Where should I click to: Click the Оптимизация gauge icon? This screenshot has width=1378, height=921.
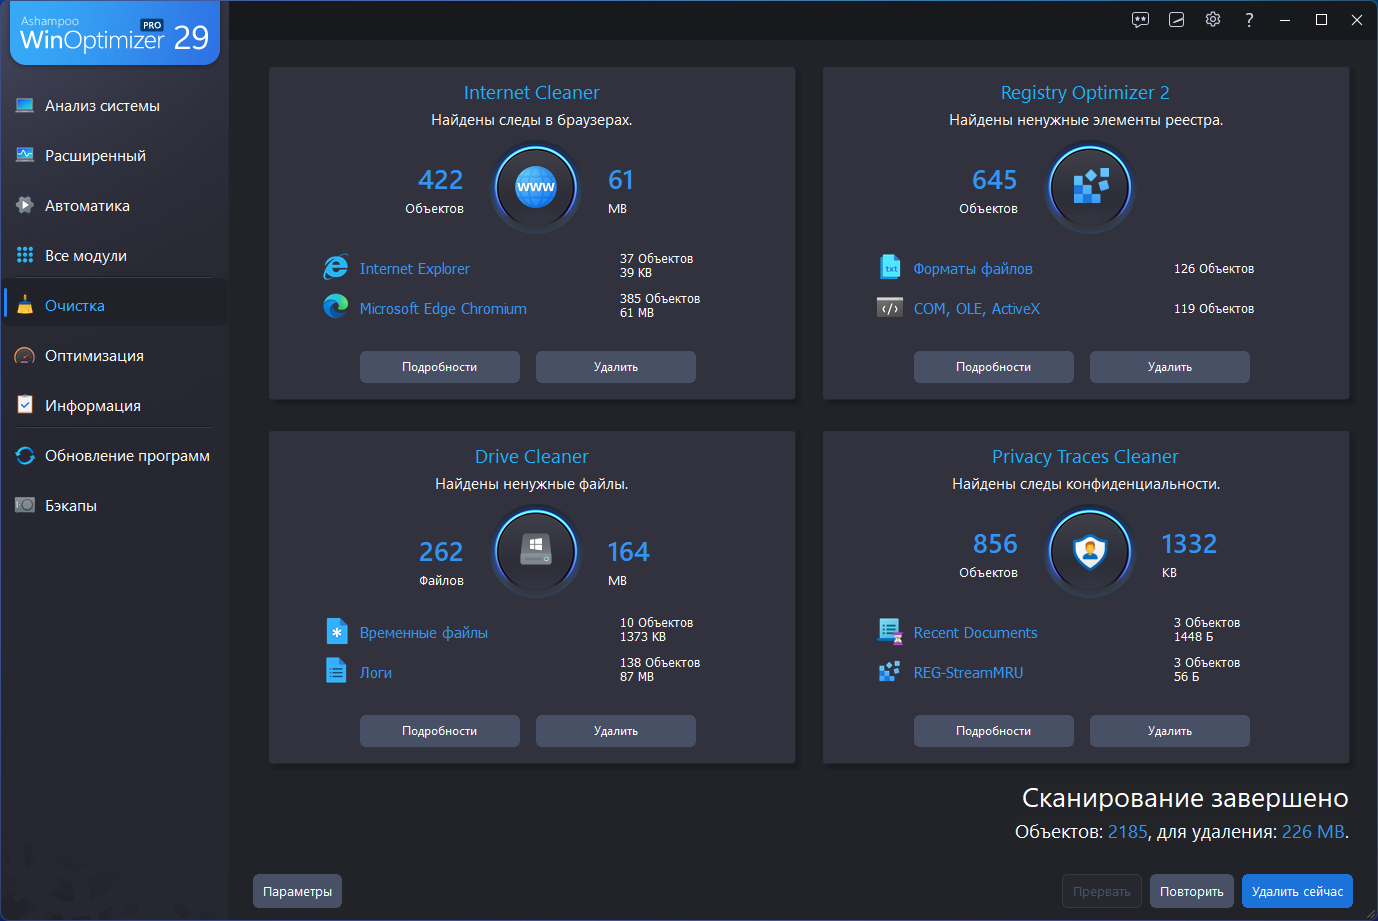[25, 355]
